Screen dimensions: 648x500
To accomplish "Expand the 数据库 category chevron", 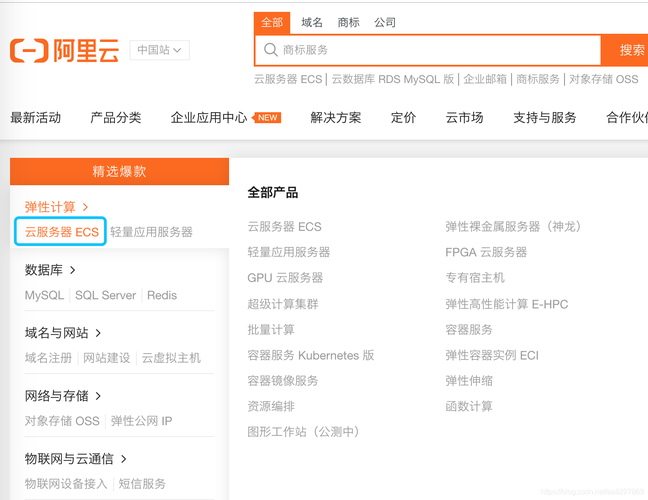I will tap(73, 270).
